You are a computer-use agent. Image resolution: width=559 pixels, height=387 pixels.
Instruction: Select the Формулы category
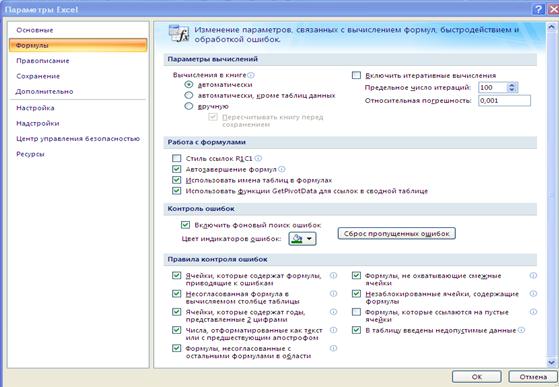coord(78,45)
